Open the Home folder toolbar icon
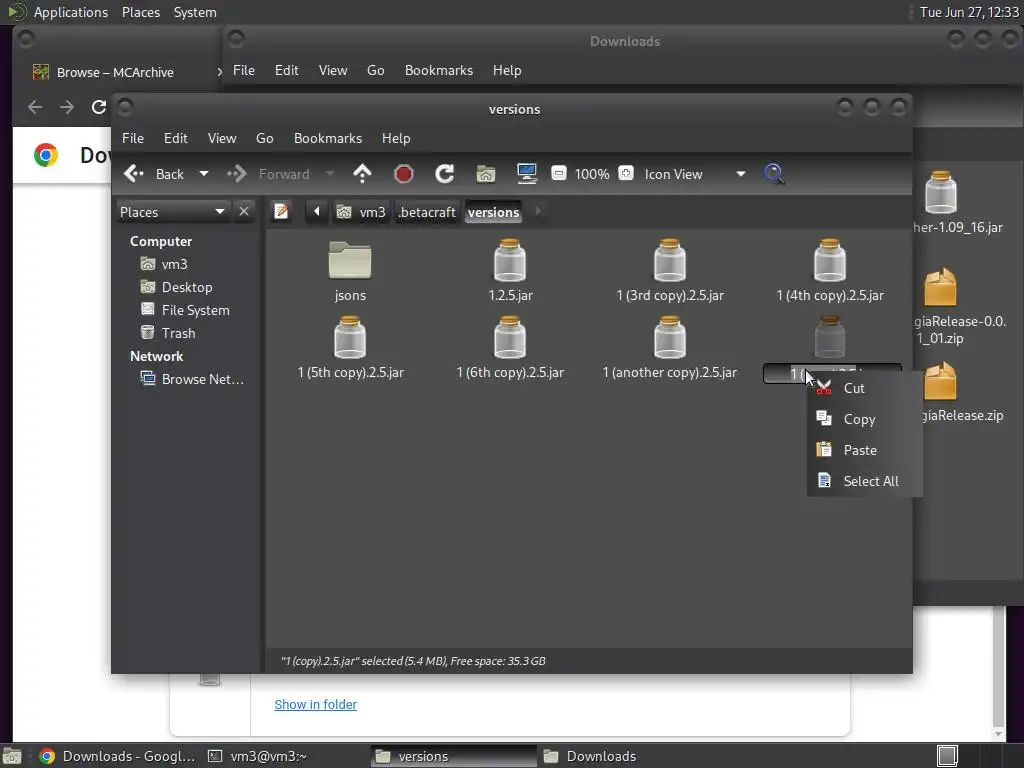This screenshot has width=1024, height=768. tap(486, 174)
